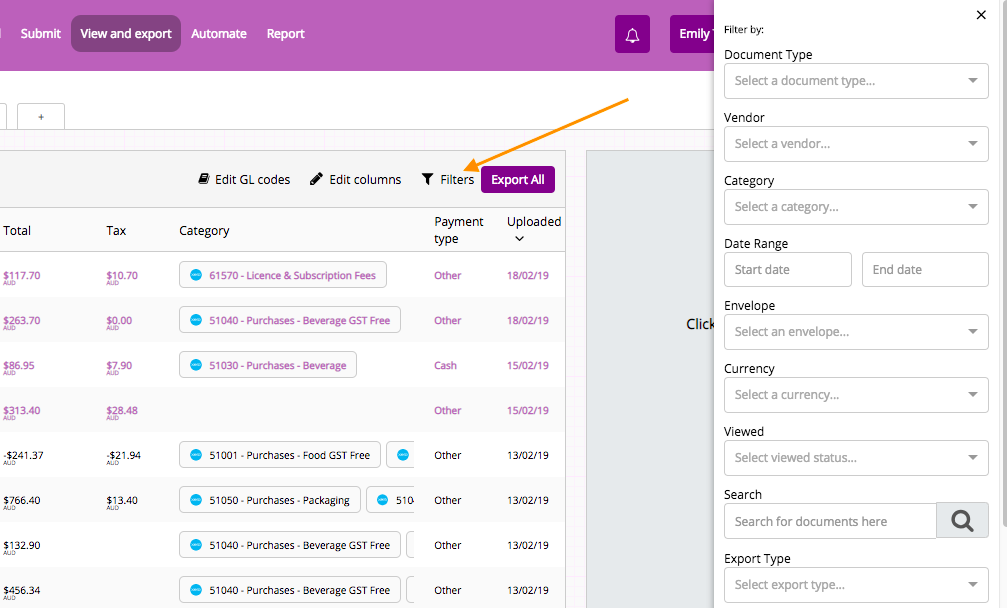Open the notifications bell
Screen dimensions: 1007x608
[632, 34]
